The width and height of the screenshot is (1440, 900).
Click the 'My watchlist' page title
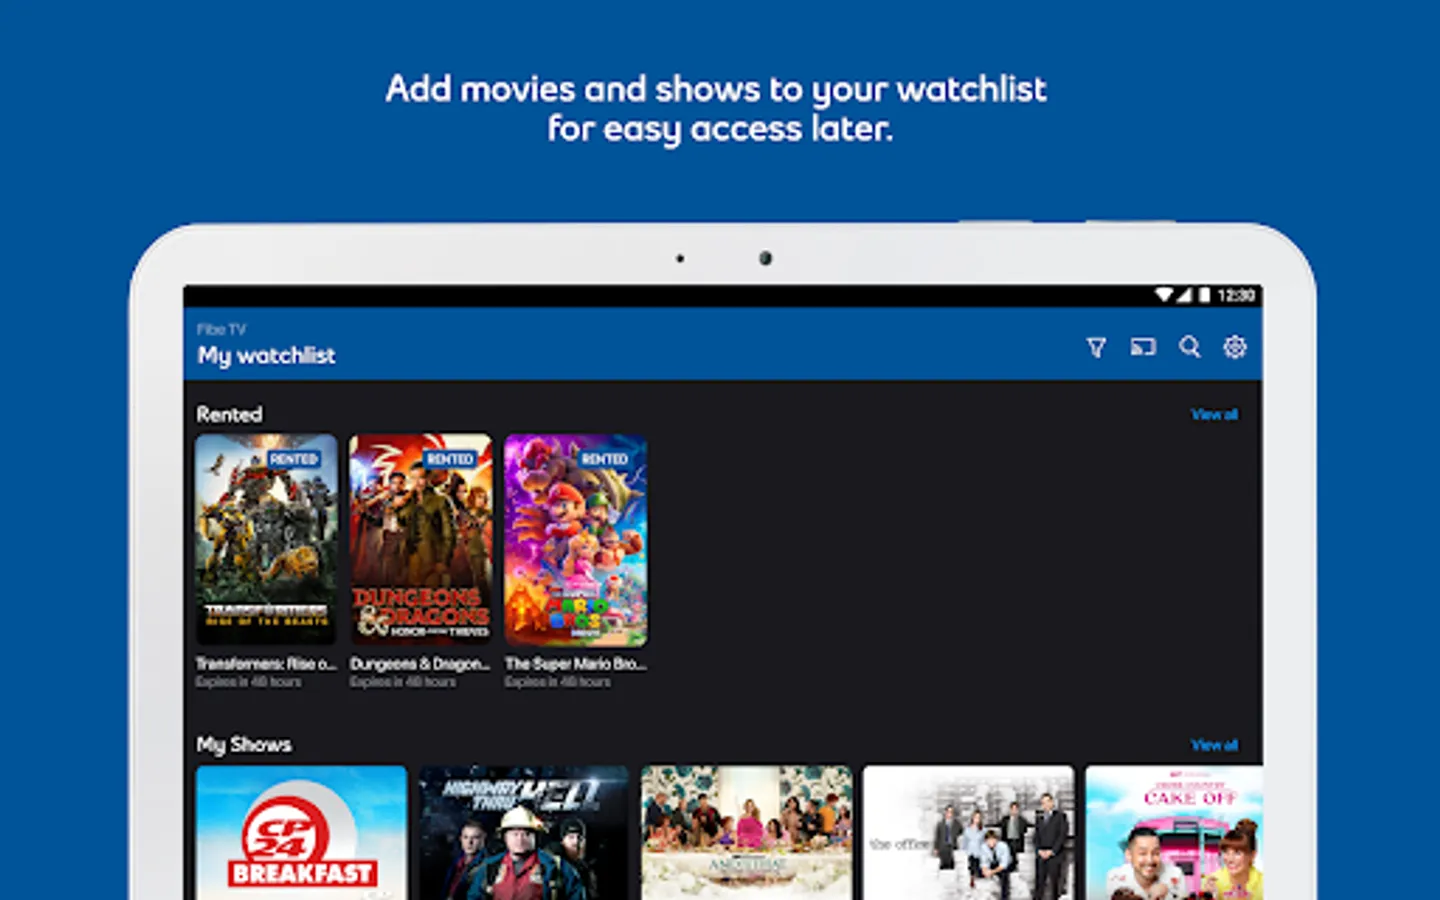(x=266, y=356)
